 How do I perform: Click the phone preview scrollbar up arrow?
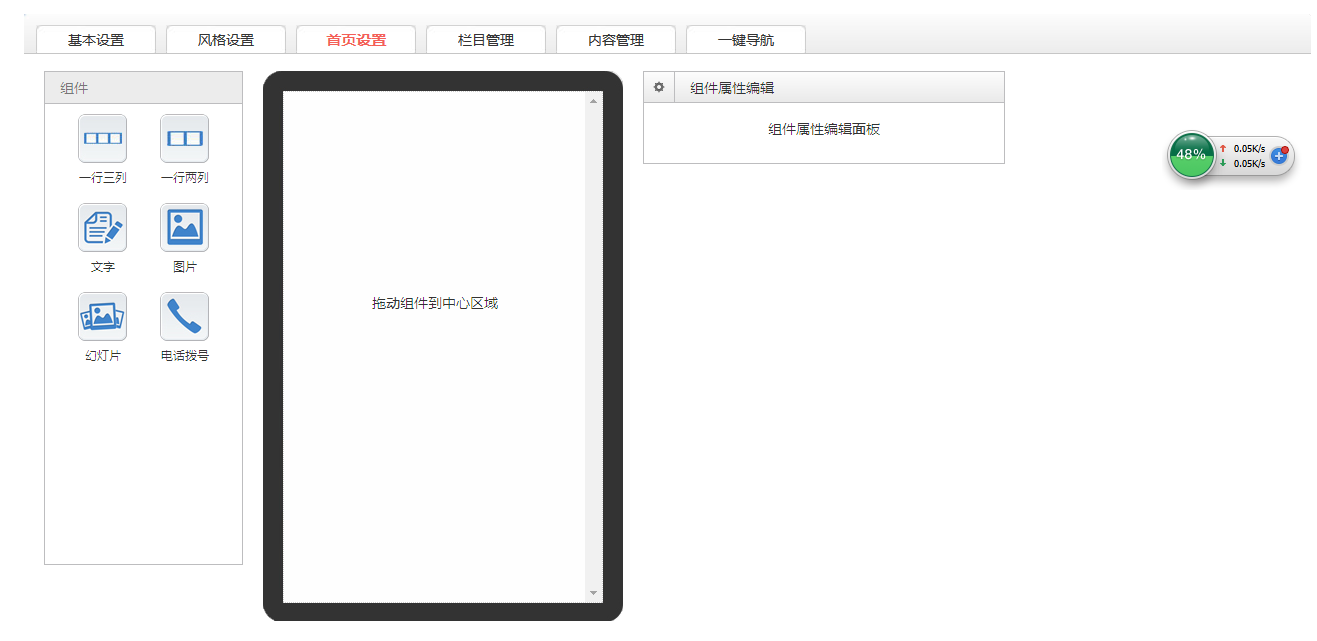[x=593, y=101]
